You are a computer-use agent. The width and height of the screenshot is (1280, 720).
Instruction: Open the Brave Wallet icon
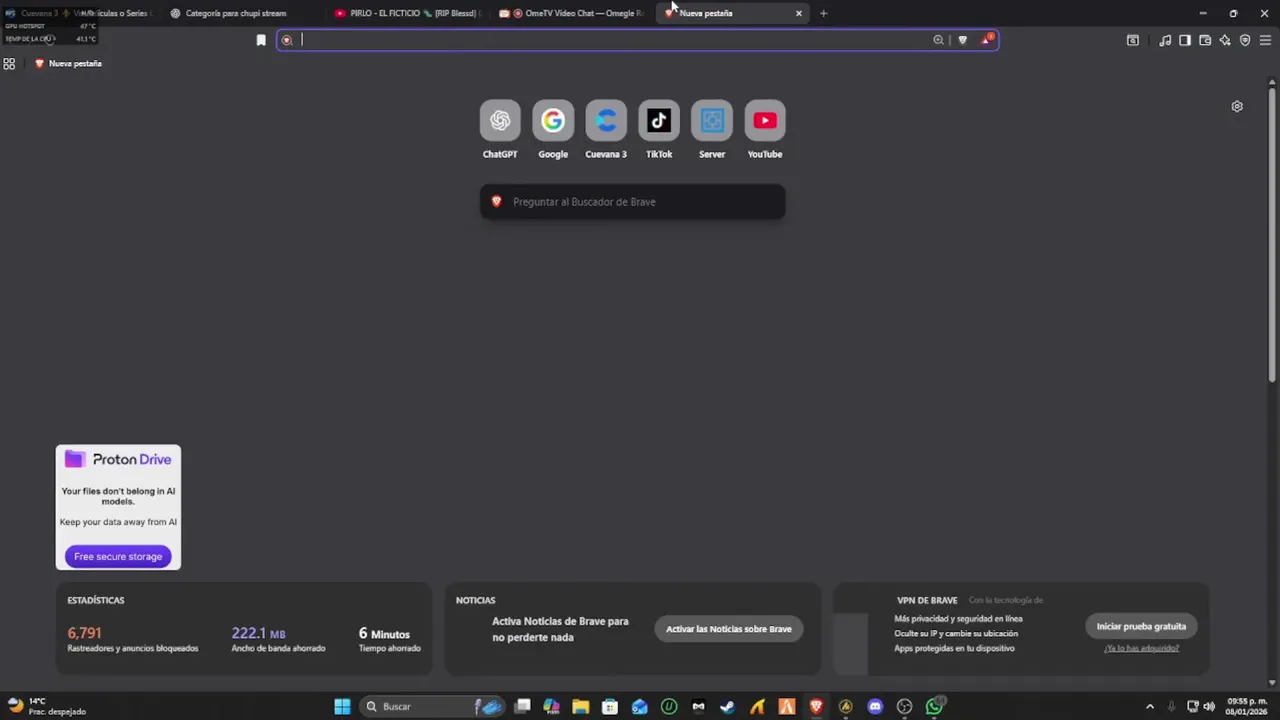[1205, 40]
